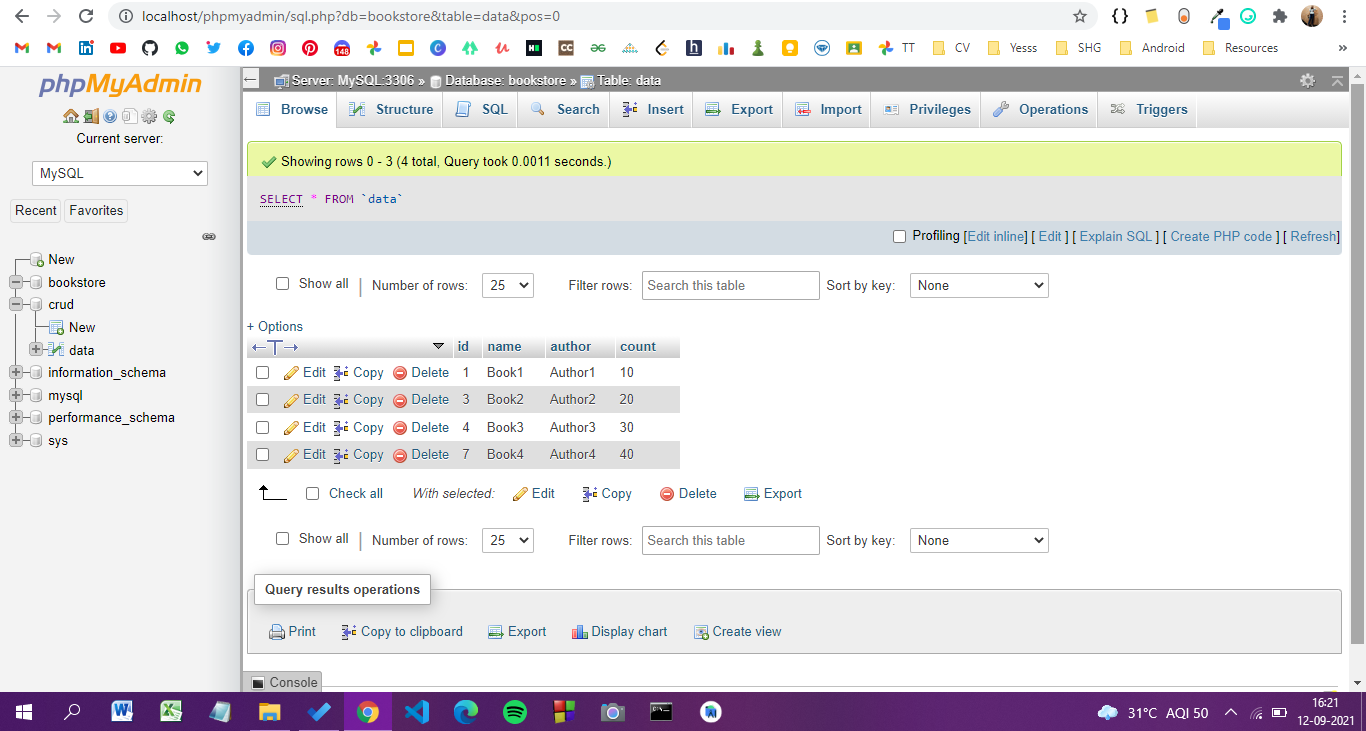
Task: Open the settings gear in the top right
Action: [x=1308, y=80]
